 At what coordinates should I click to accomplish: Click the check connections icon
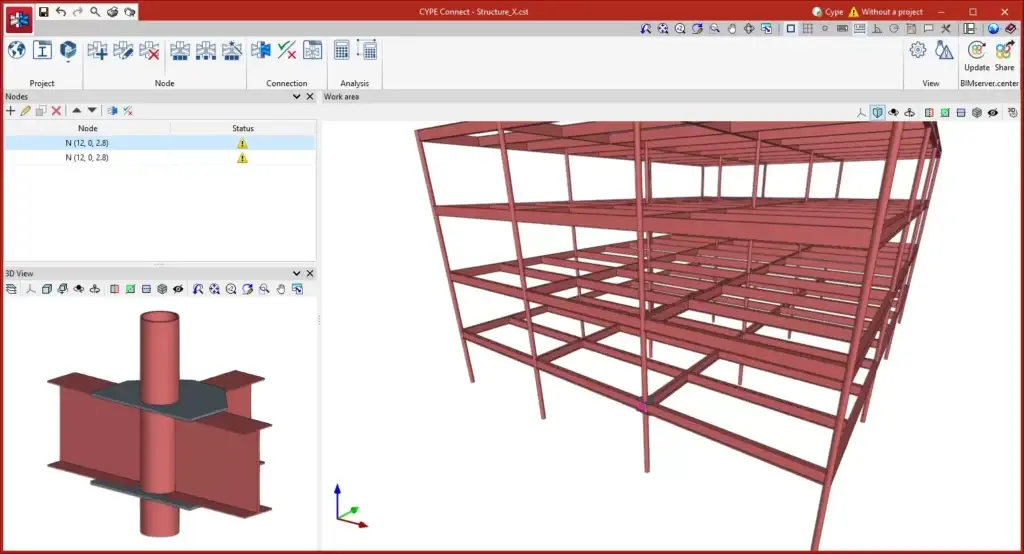pyautogui.click(x=286, y=50)
